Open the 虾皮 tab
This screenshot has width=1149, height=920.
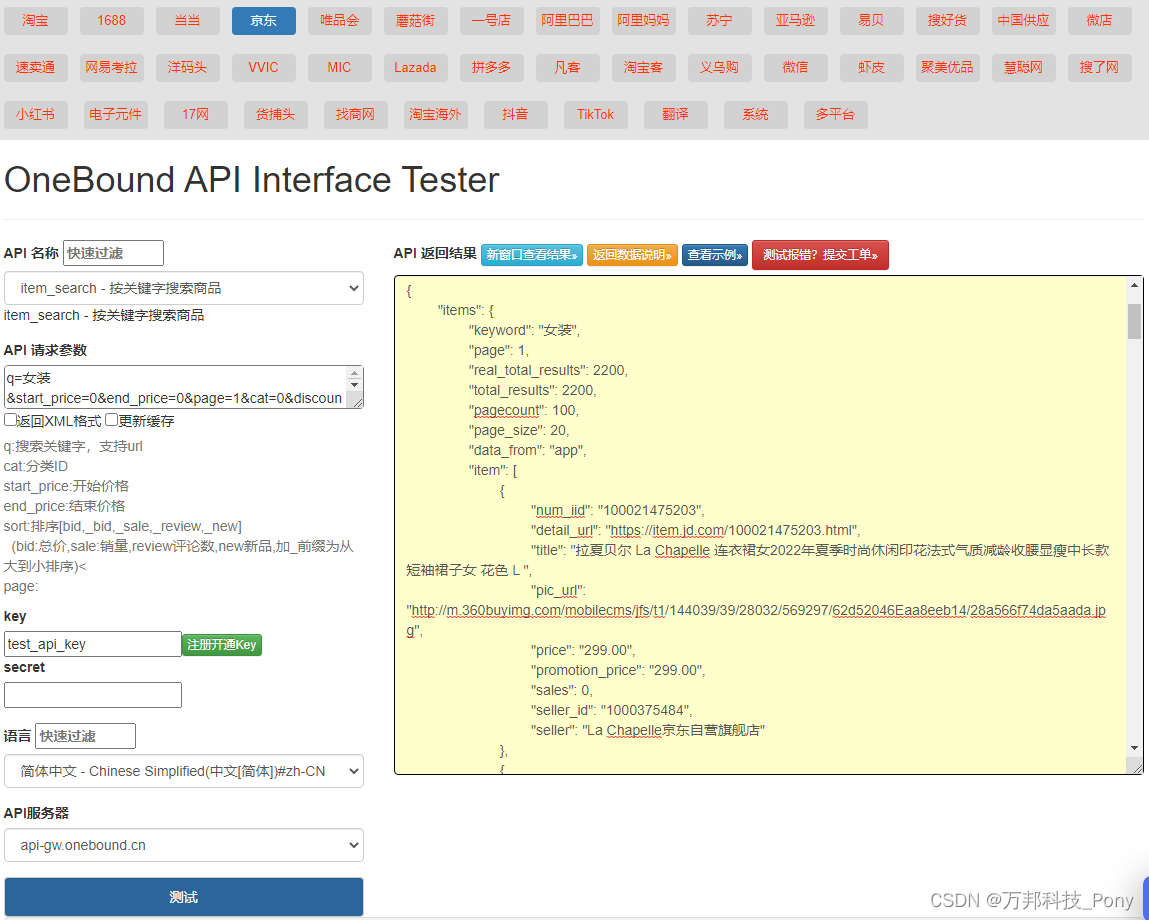[x=871, y=67]
